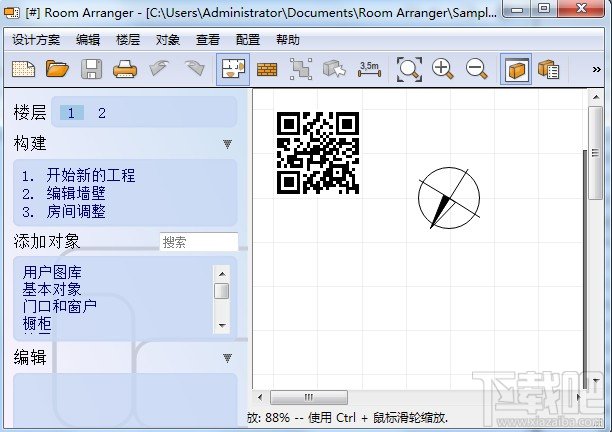Select 橱柜 category
Screen dimensions: 612x432
coord(37,324)
